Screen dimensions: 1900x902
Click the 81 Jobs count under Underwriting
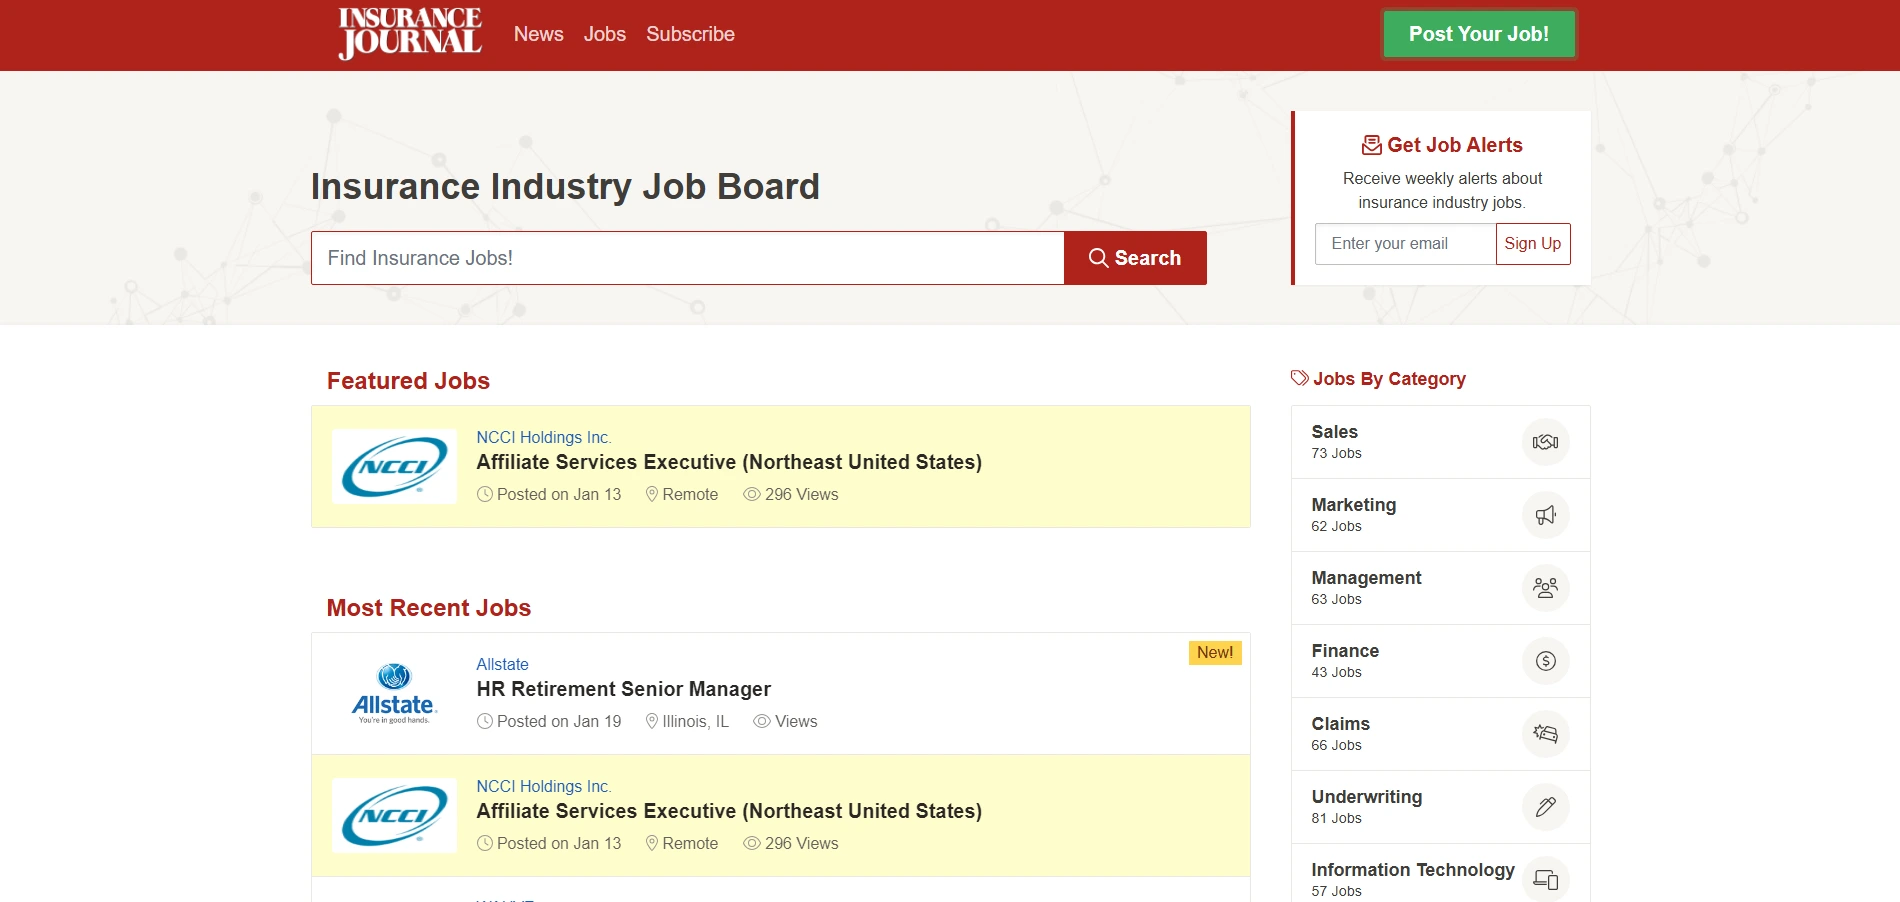pyautogui.click(x=1336, y=818)
